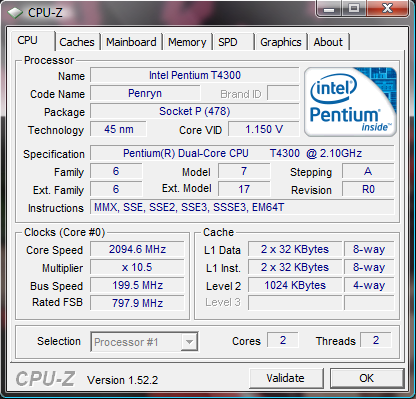The width and height of the screenshot is (416, 399).
Task: Click the Cache group label
Action: click(219, 232)
